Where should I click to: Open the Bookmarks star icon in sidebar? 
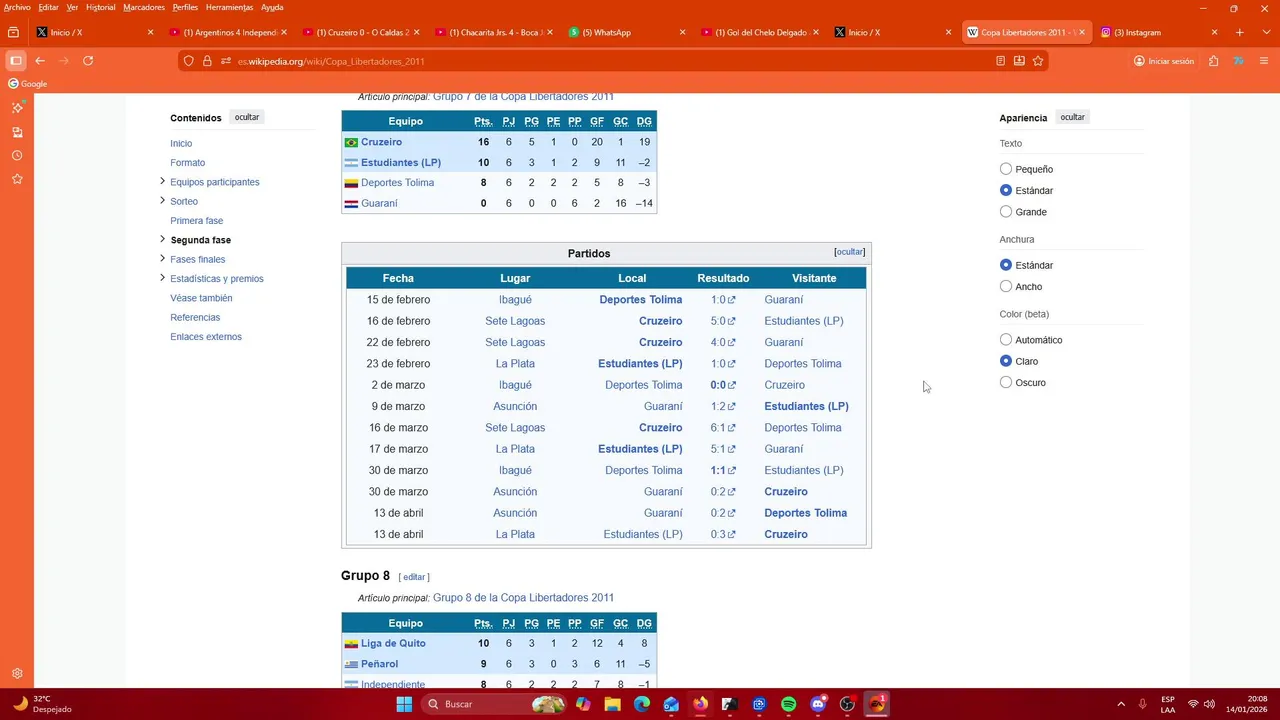click(x=17, y=179)
